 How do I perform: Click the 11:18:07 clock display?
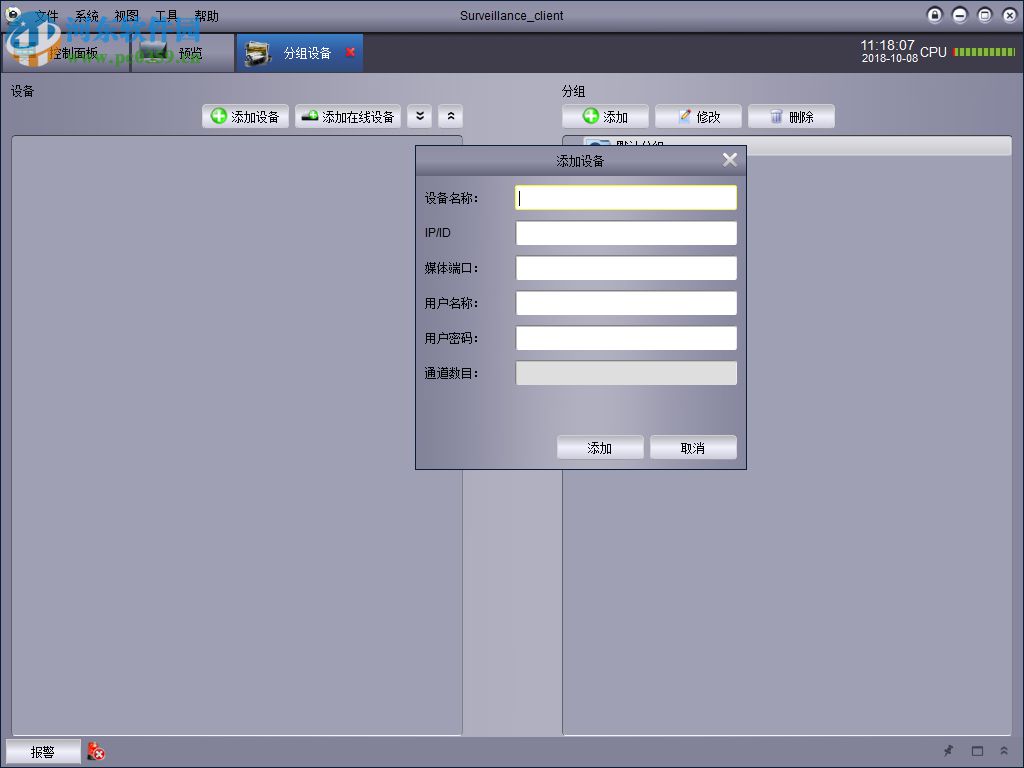[887, 45]
